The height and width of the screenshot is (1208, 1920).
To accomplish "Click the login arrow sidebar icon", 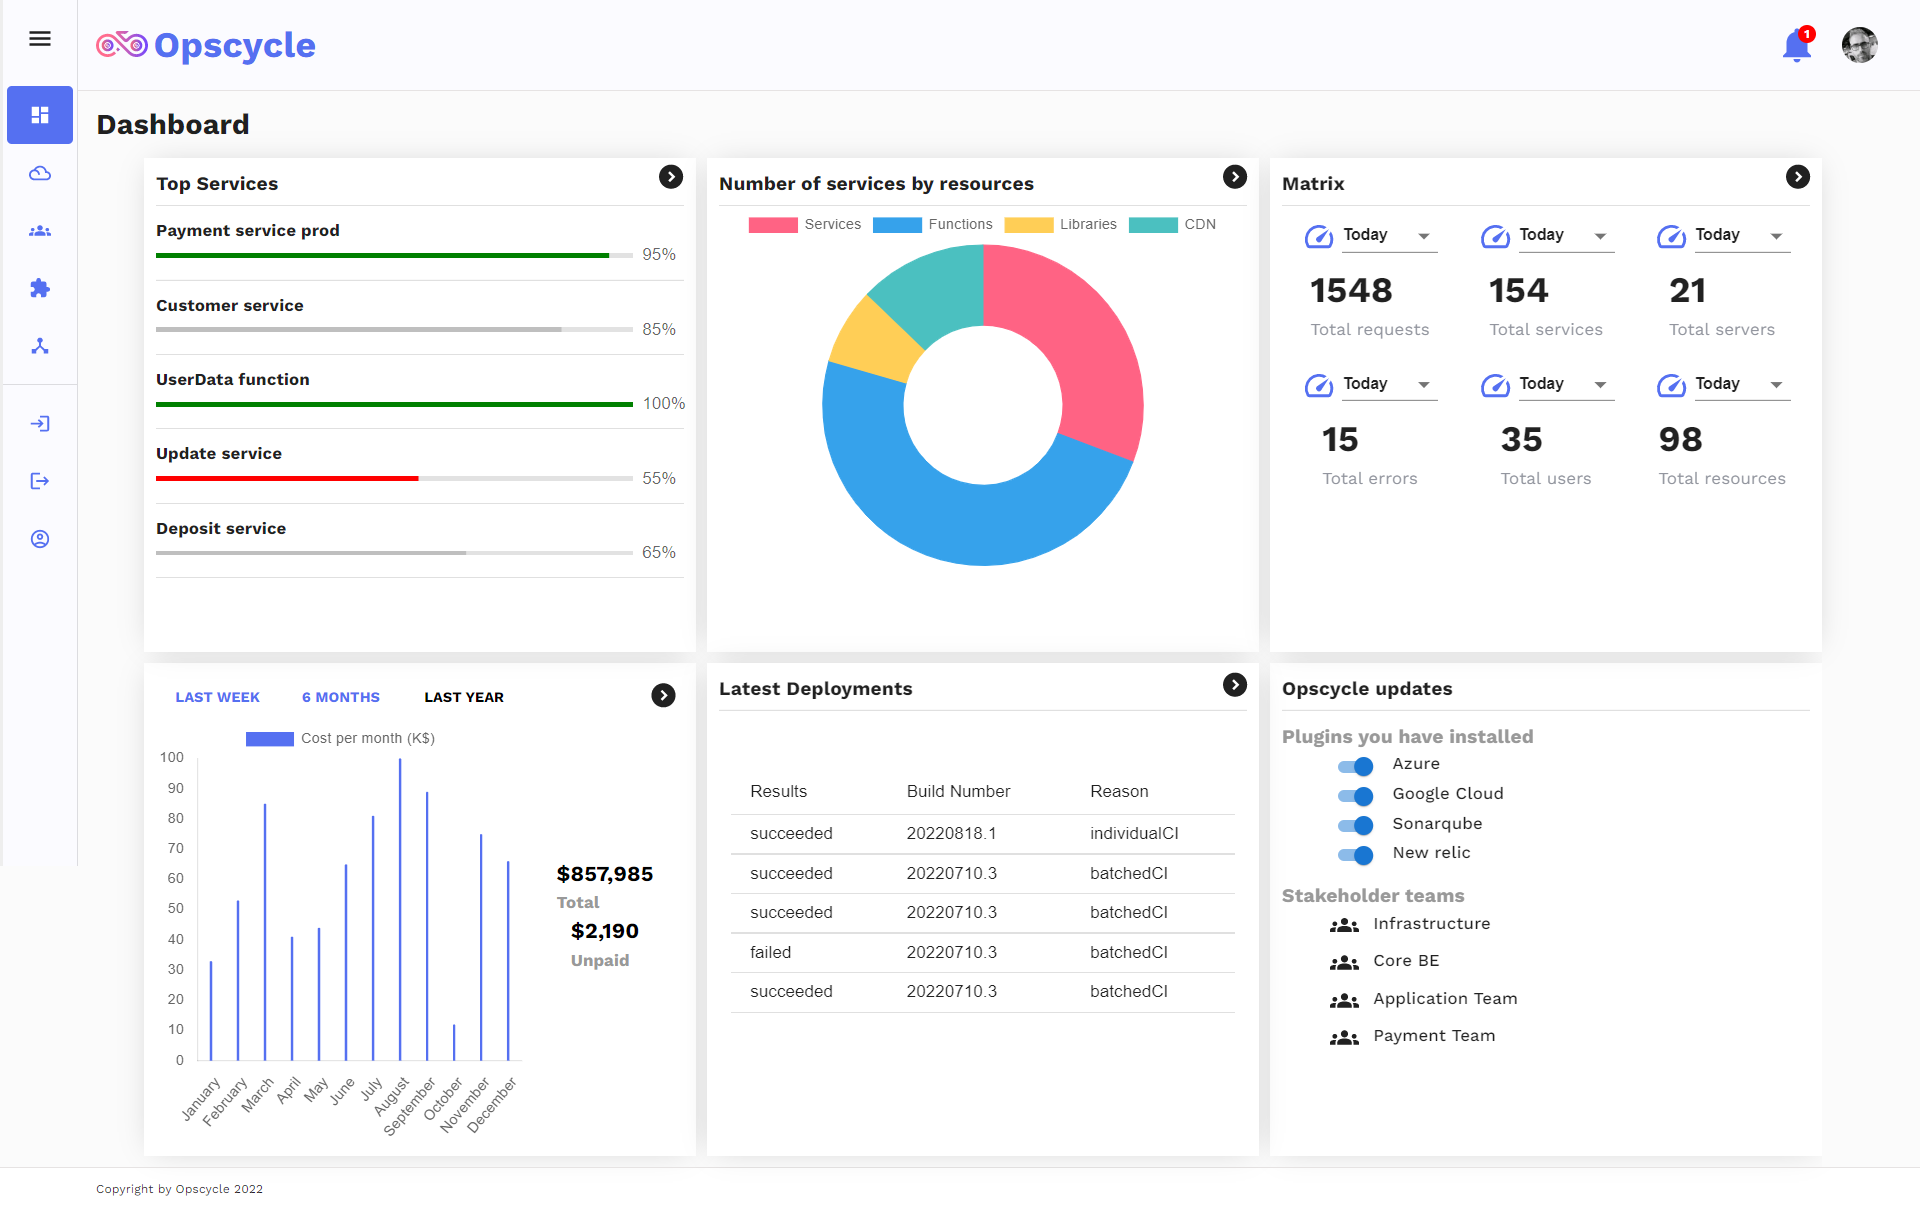I will coord(40,424).
